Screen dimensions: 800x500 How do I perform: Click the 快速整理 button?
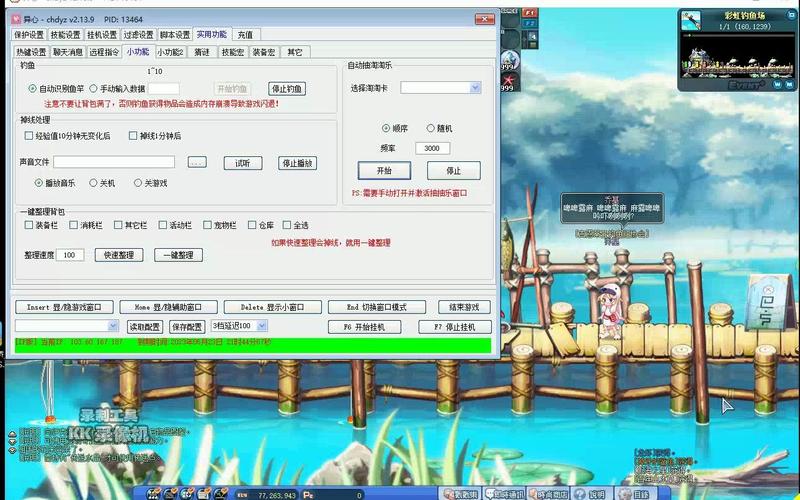pyautogui.click(x=119, y=255)
